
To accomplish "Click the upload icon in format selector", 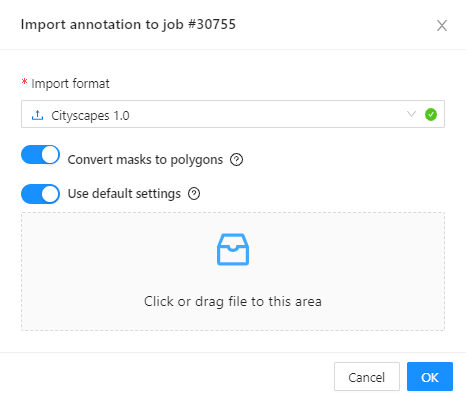I will (37, 115).
